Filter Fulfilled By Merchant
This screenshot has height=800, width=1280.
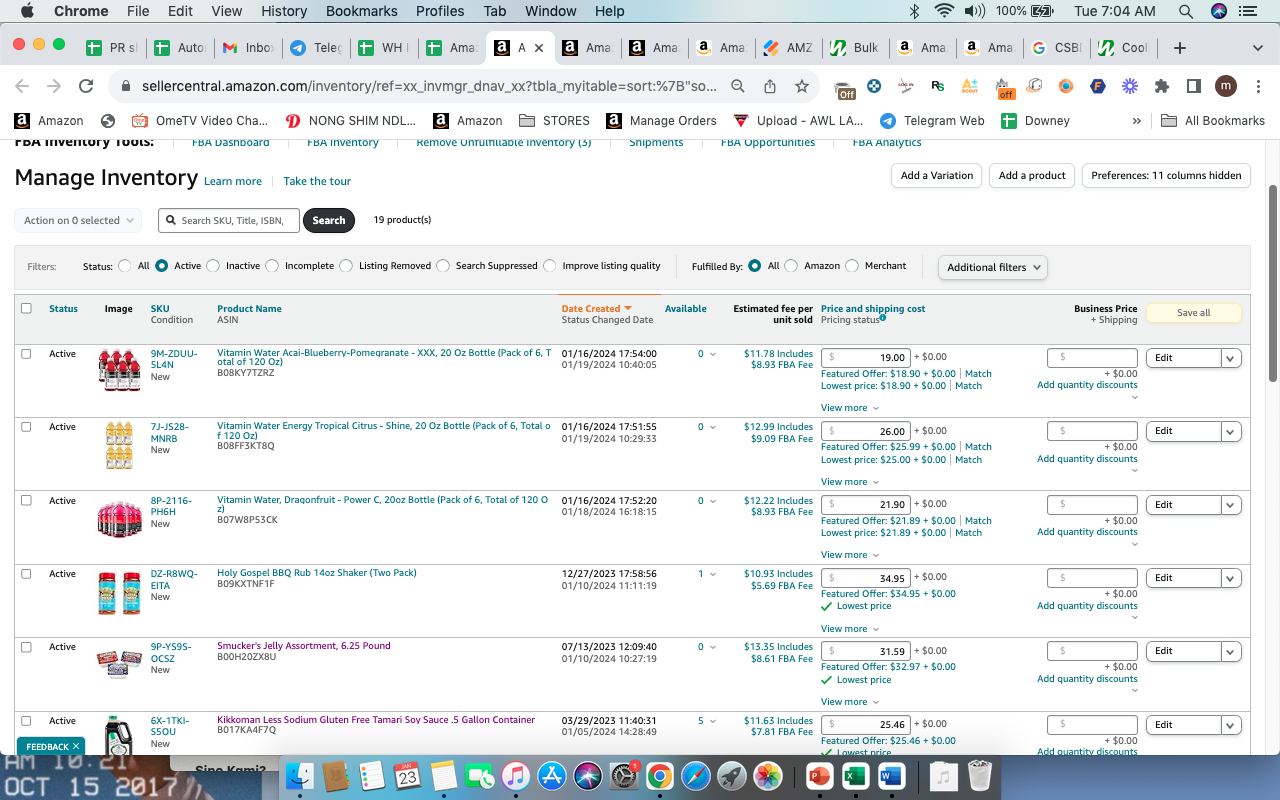point(852,266)
